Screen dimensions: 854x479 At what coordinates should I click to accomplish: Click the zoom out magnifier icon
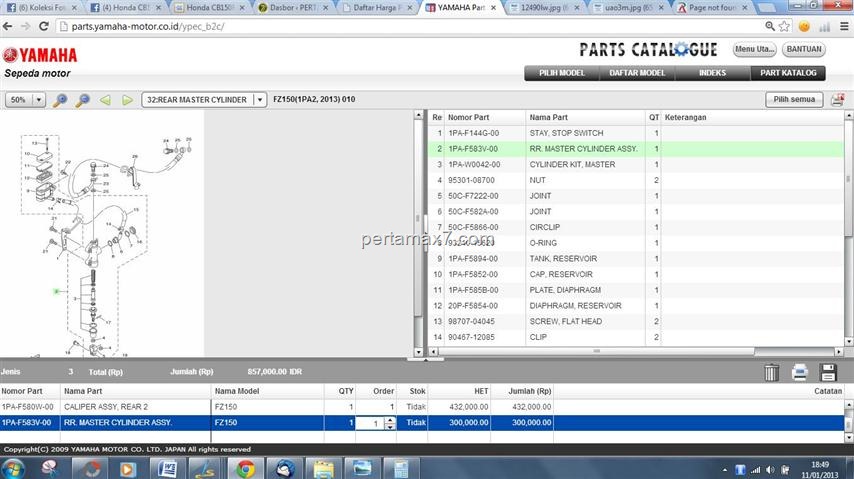tap(82, 100)
